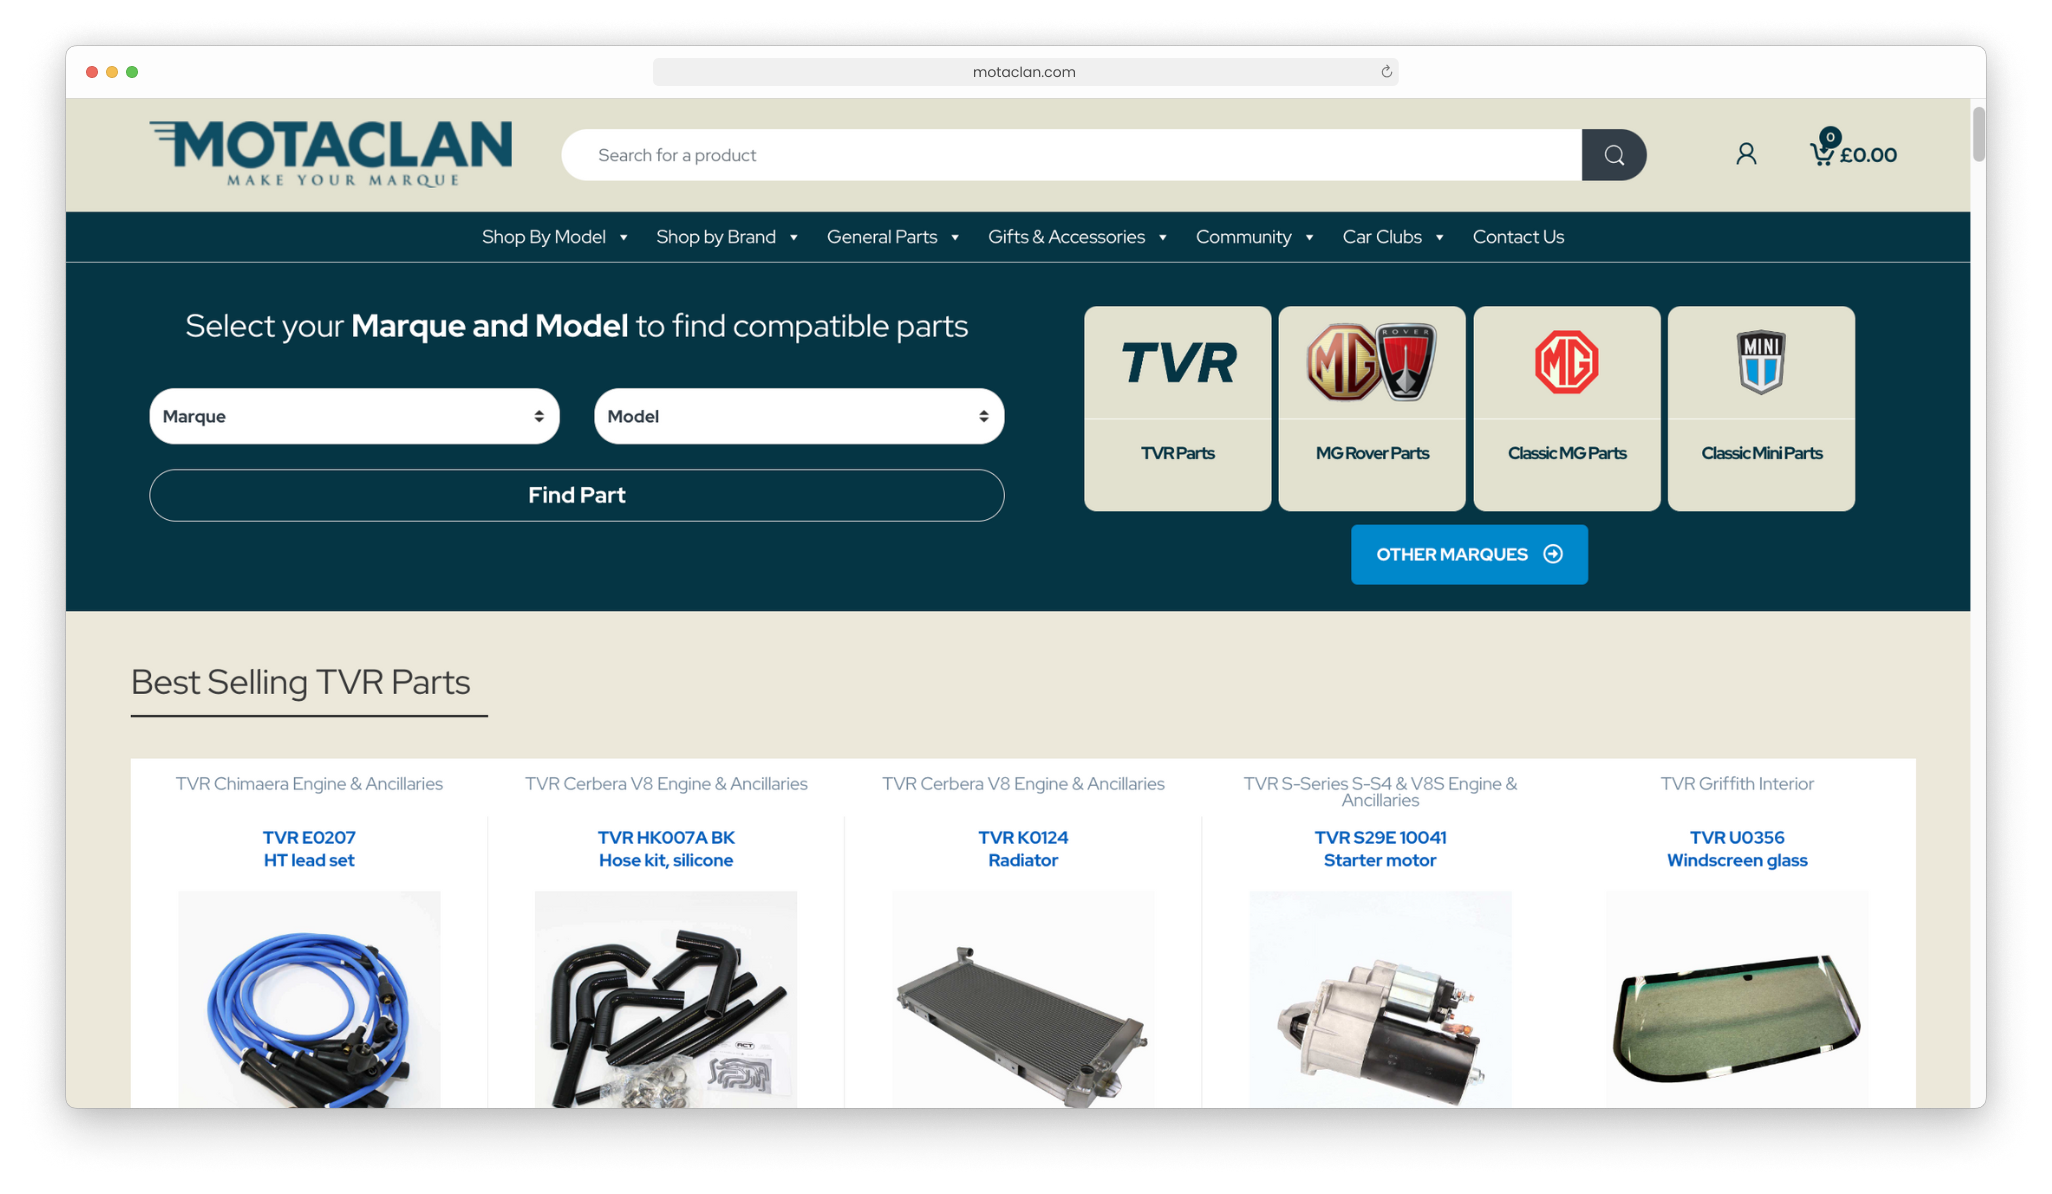Image resolution: width=2052 pixels, height=1194 pixels.
Task: Click the Contact Us menu item
Action: pyautogui.click(x=1518, y=237)
